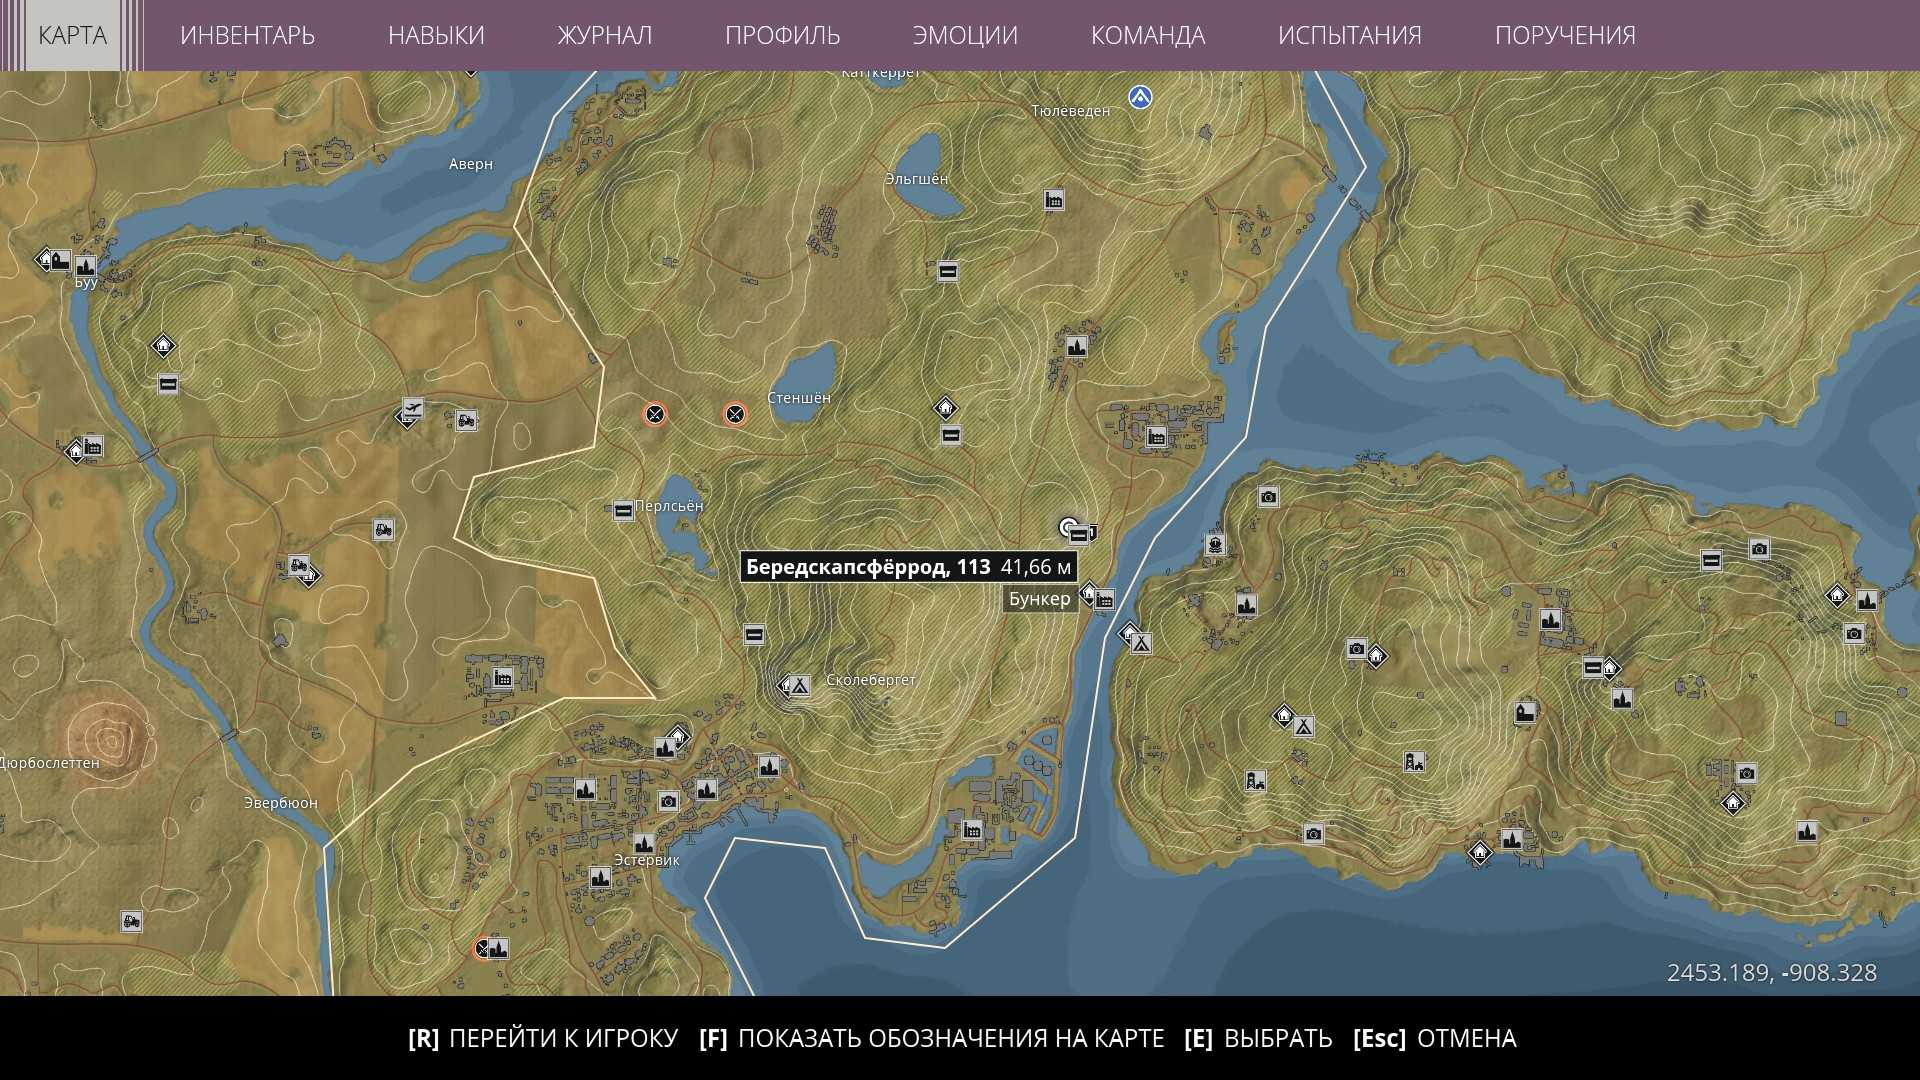Select the safehouse icon north of island tent
1920x1080 pixels.
pyautogui.click(x=1284, y=716)
